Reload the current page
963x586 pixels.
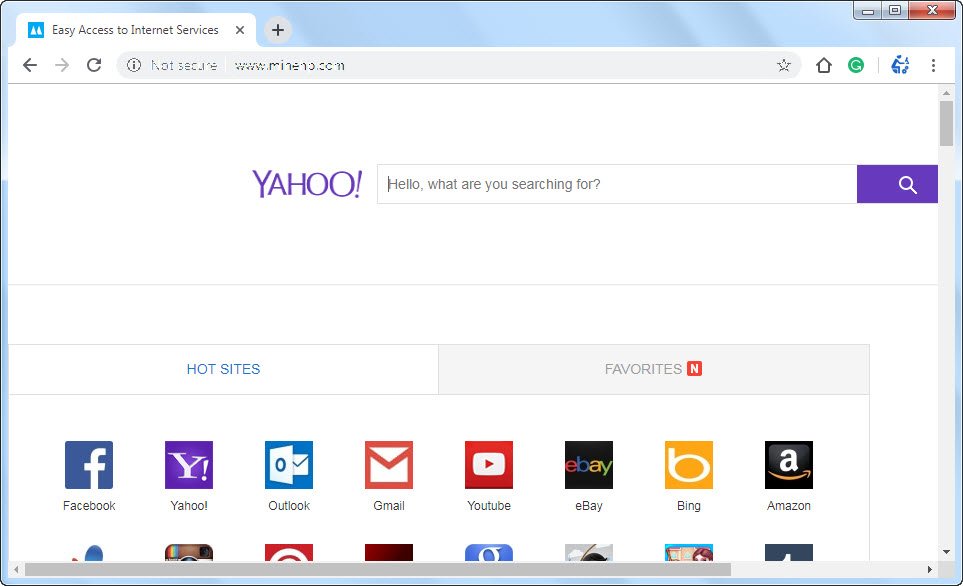[94, 65]
